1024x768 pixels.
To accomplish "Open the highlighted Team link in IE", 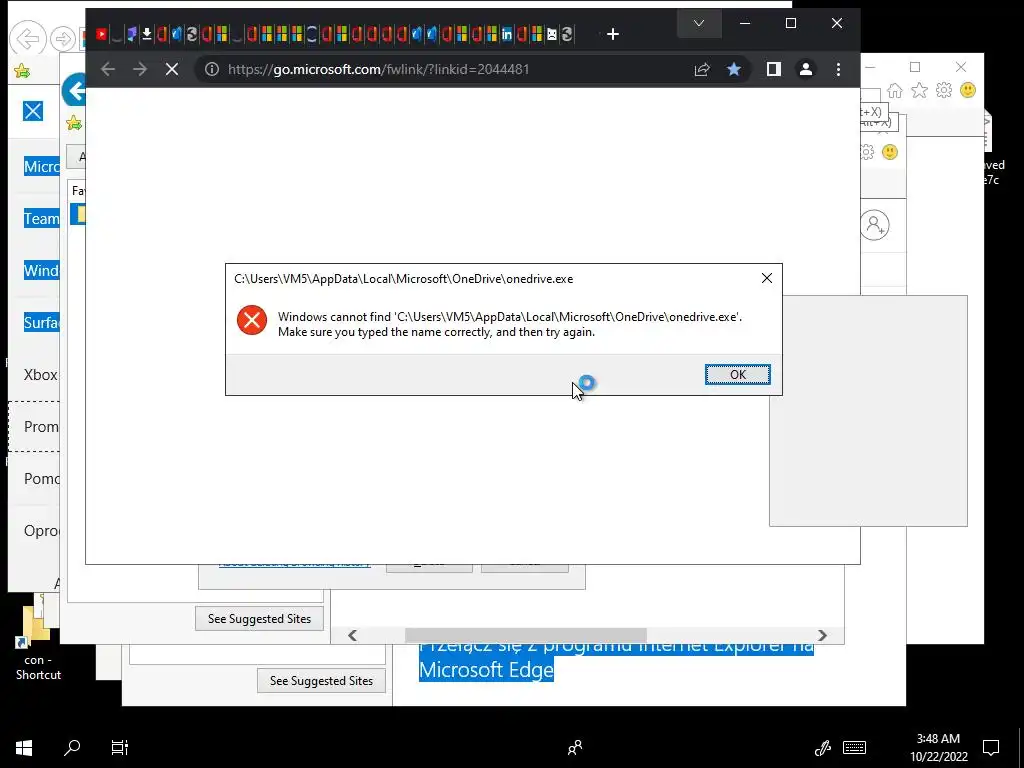I will pos(41,218).
